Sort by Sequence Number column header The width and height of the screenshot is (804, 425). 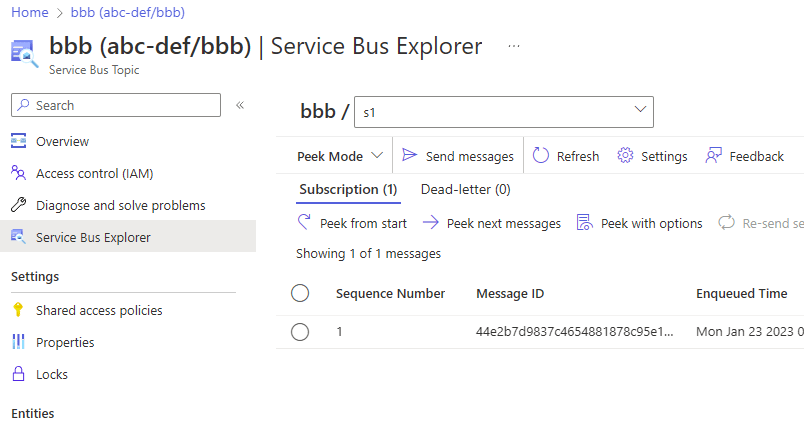(x=390, y=294)
